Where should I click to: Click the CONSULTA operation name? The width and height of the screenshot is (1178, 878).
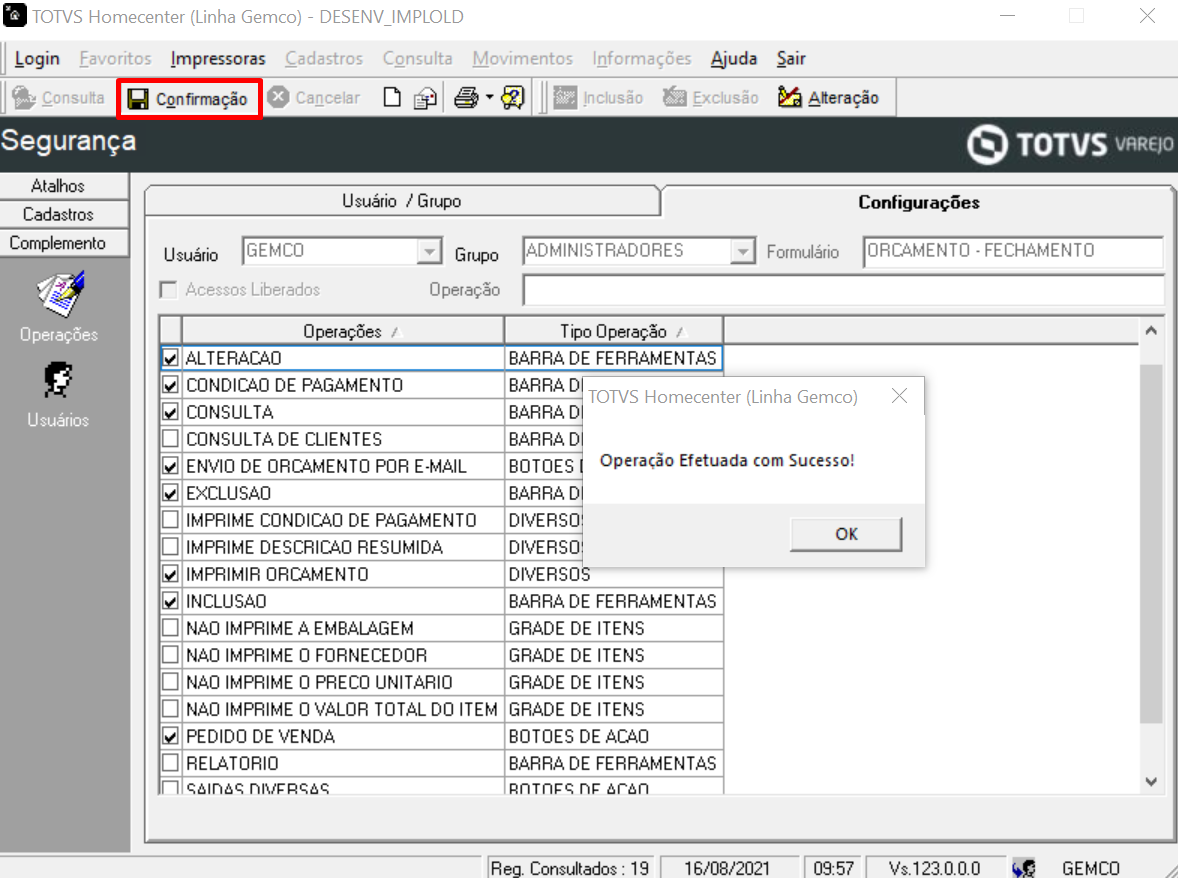230,412
